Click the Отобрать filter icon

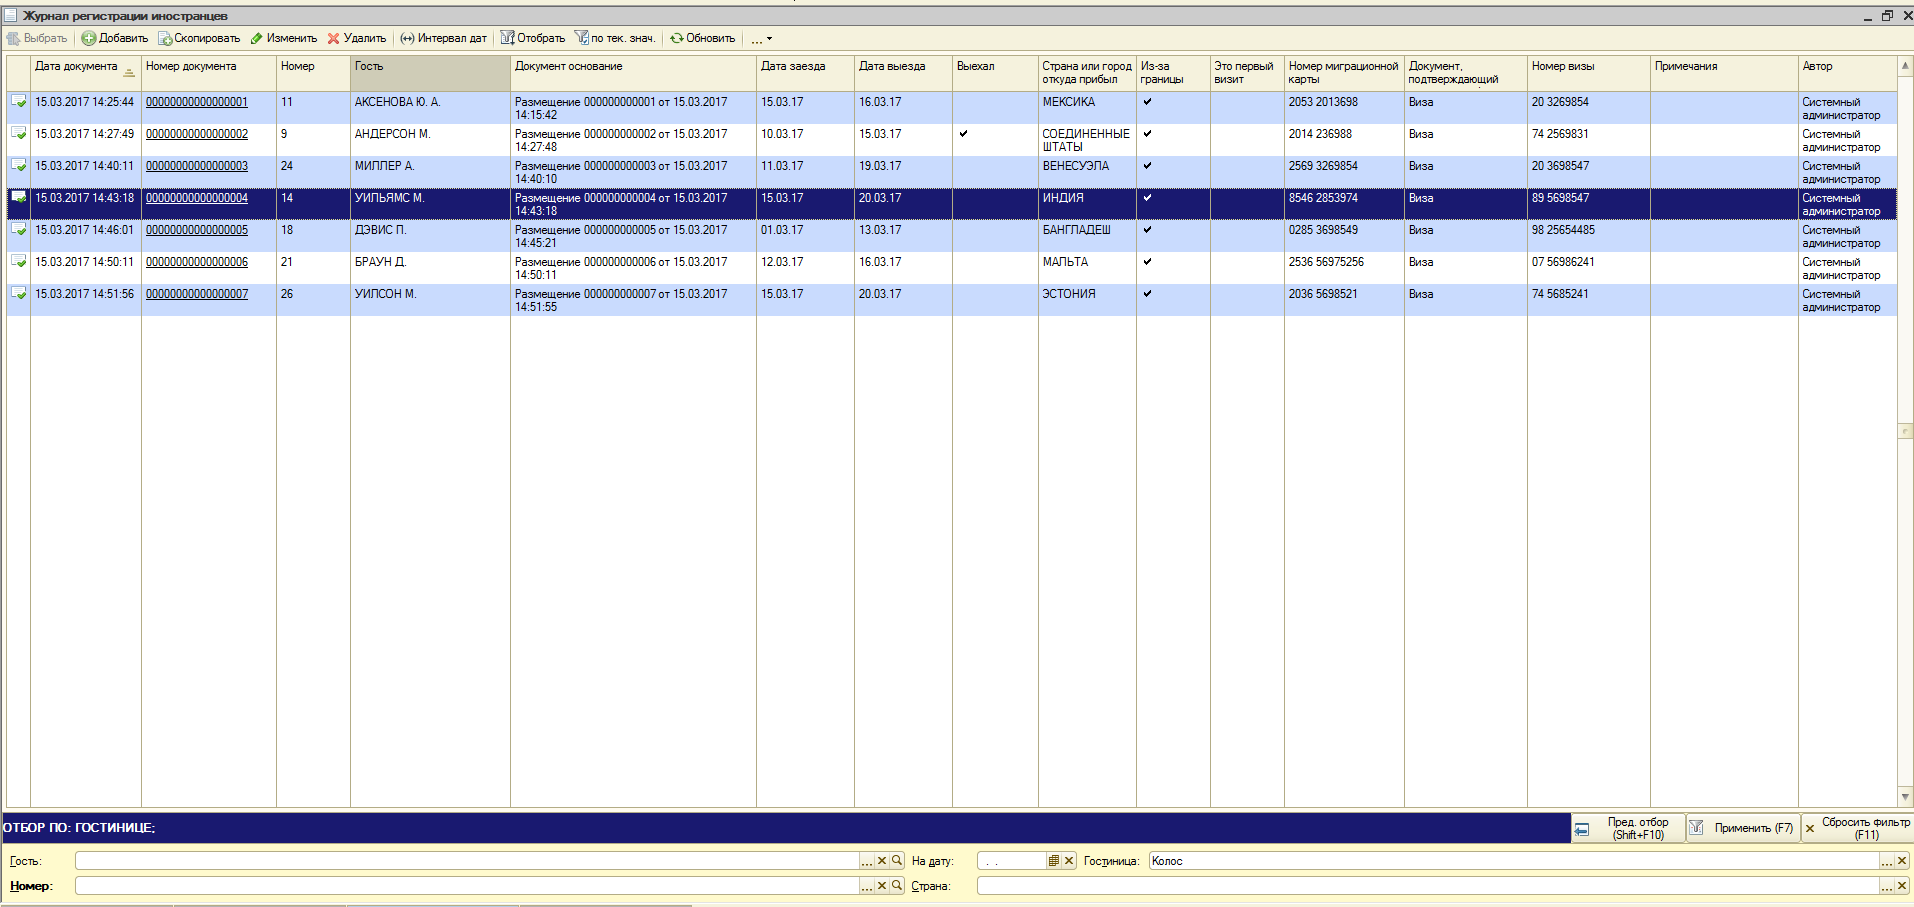click(x=508, y=38)
